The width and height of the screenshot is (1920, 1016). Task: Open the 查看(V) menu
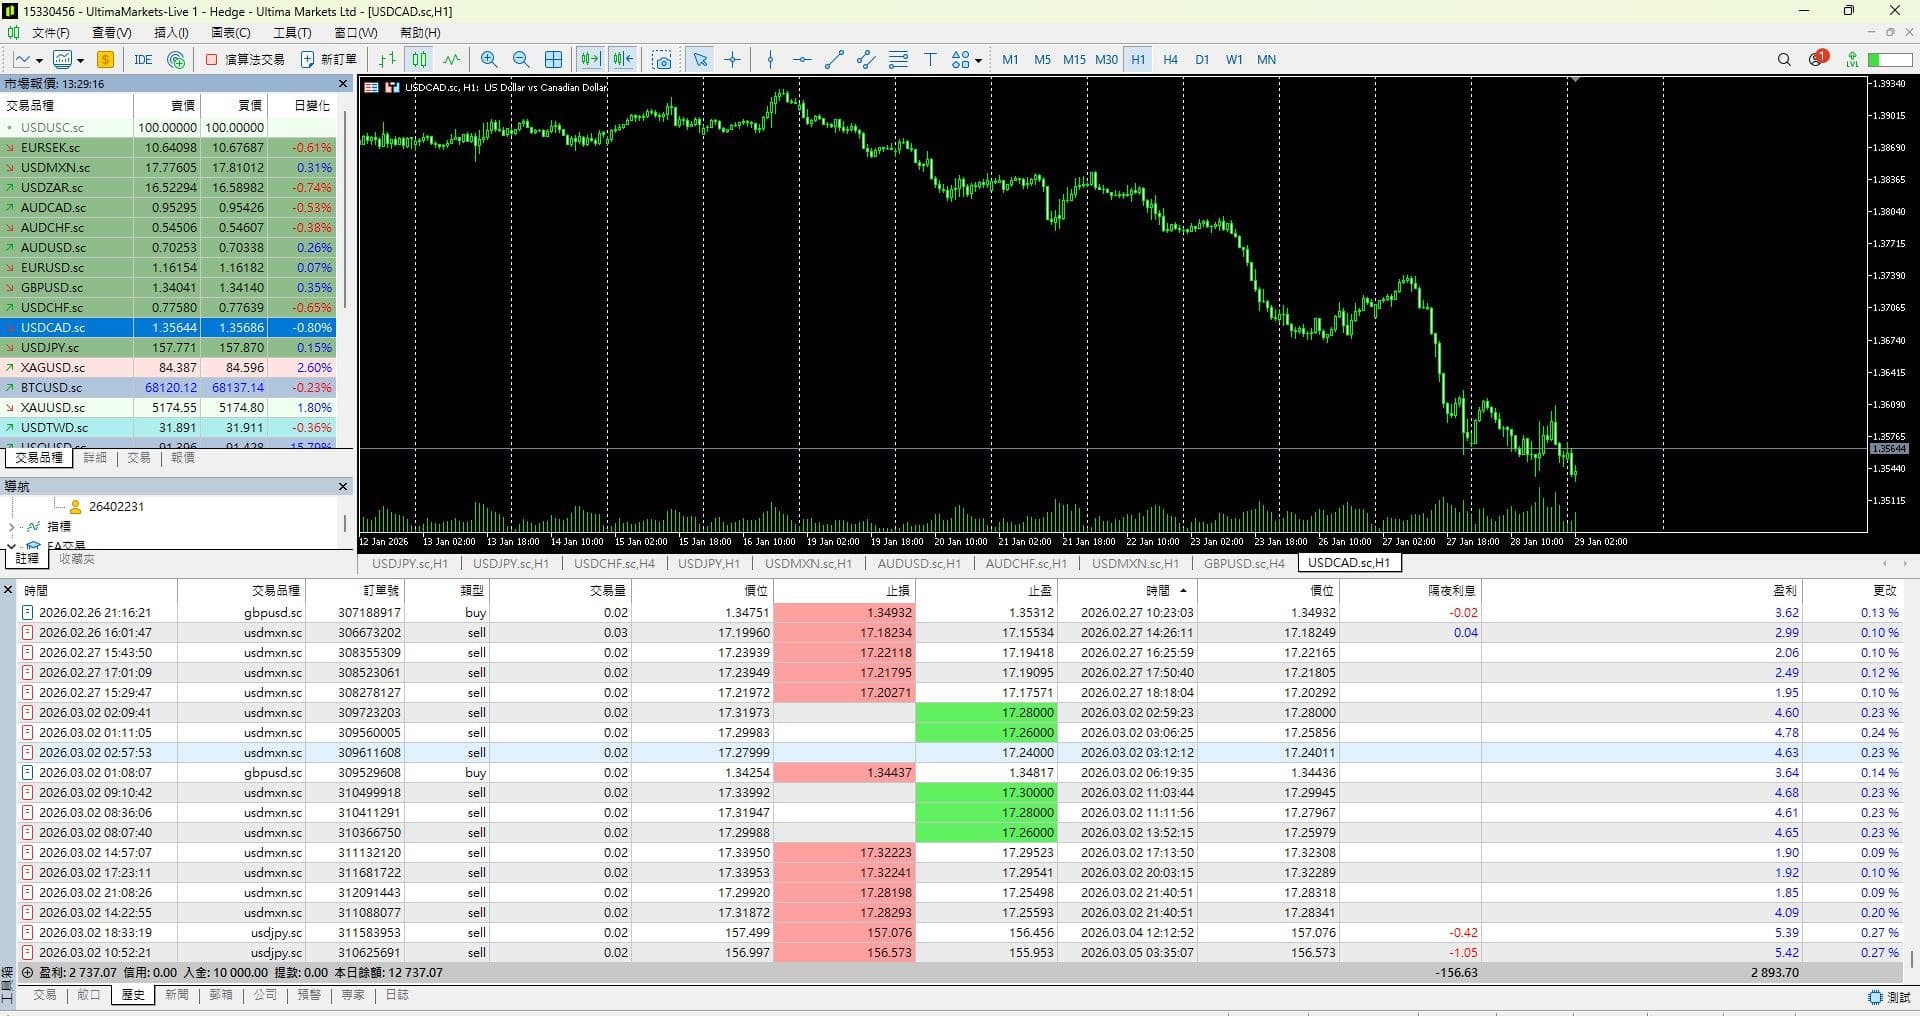pyautogui.click(x=112, y=33)
